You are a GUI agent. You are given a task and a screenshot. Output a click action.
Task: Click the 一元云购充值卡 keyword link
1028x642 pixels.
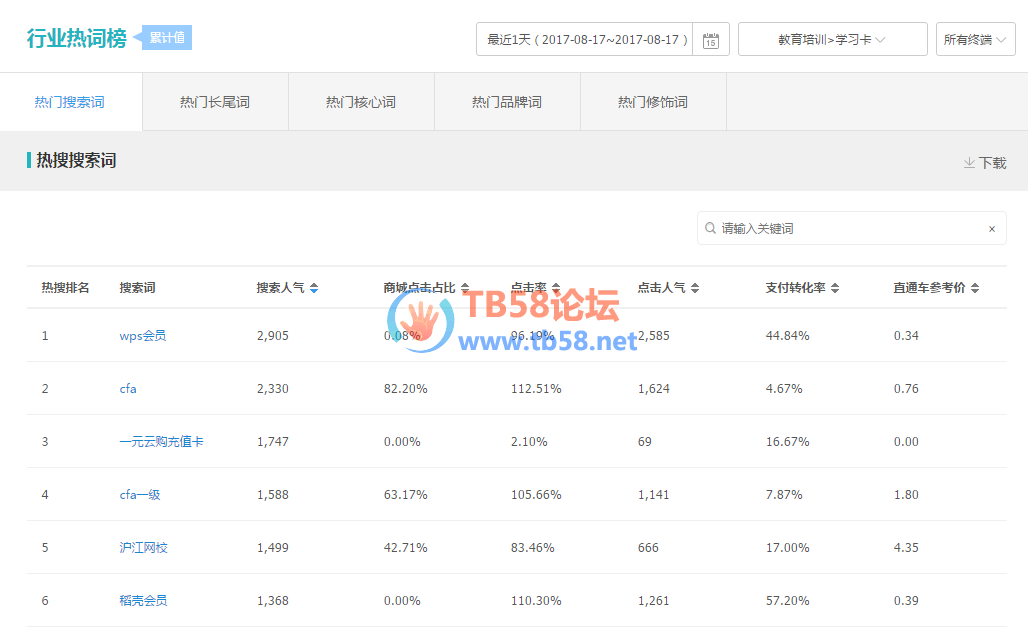point(161,442)
